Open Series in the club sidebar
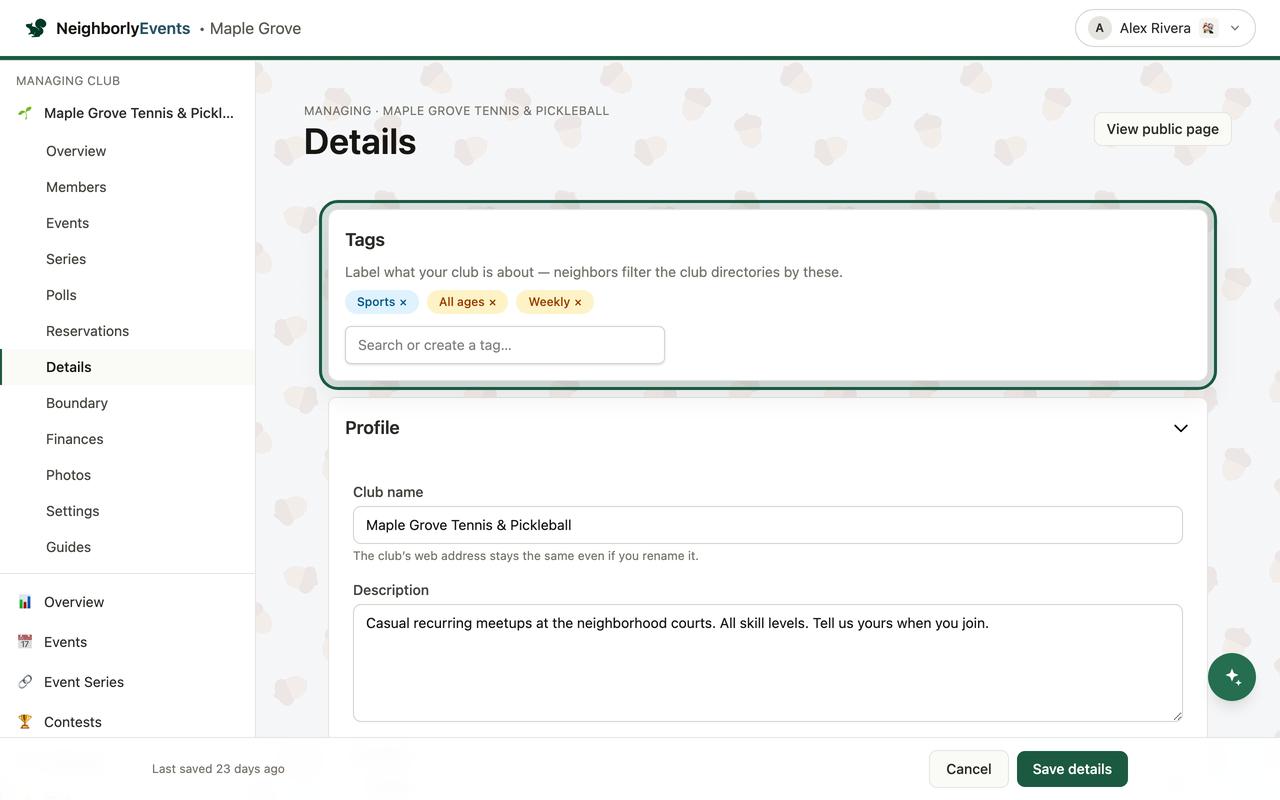Screen dimensions: 1280x800 (x=66, y=259)
